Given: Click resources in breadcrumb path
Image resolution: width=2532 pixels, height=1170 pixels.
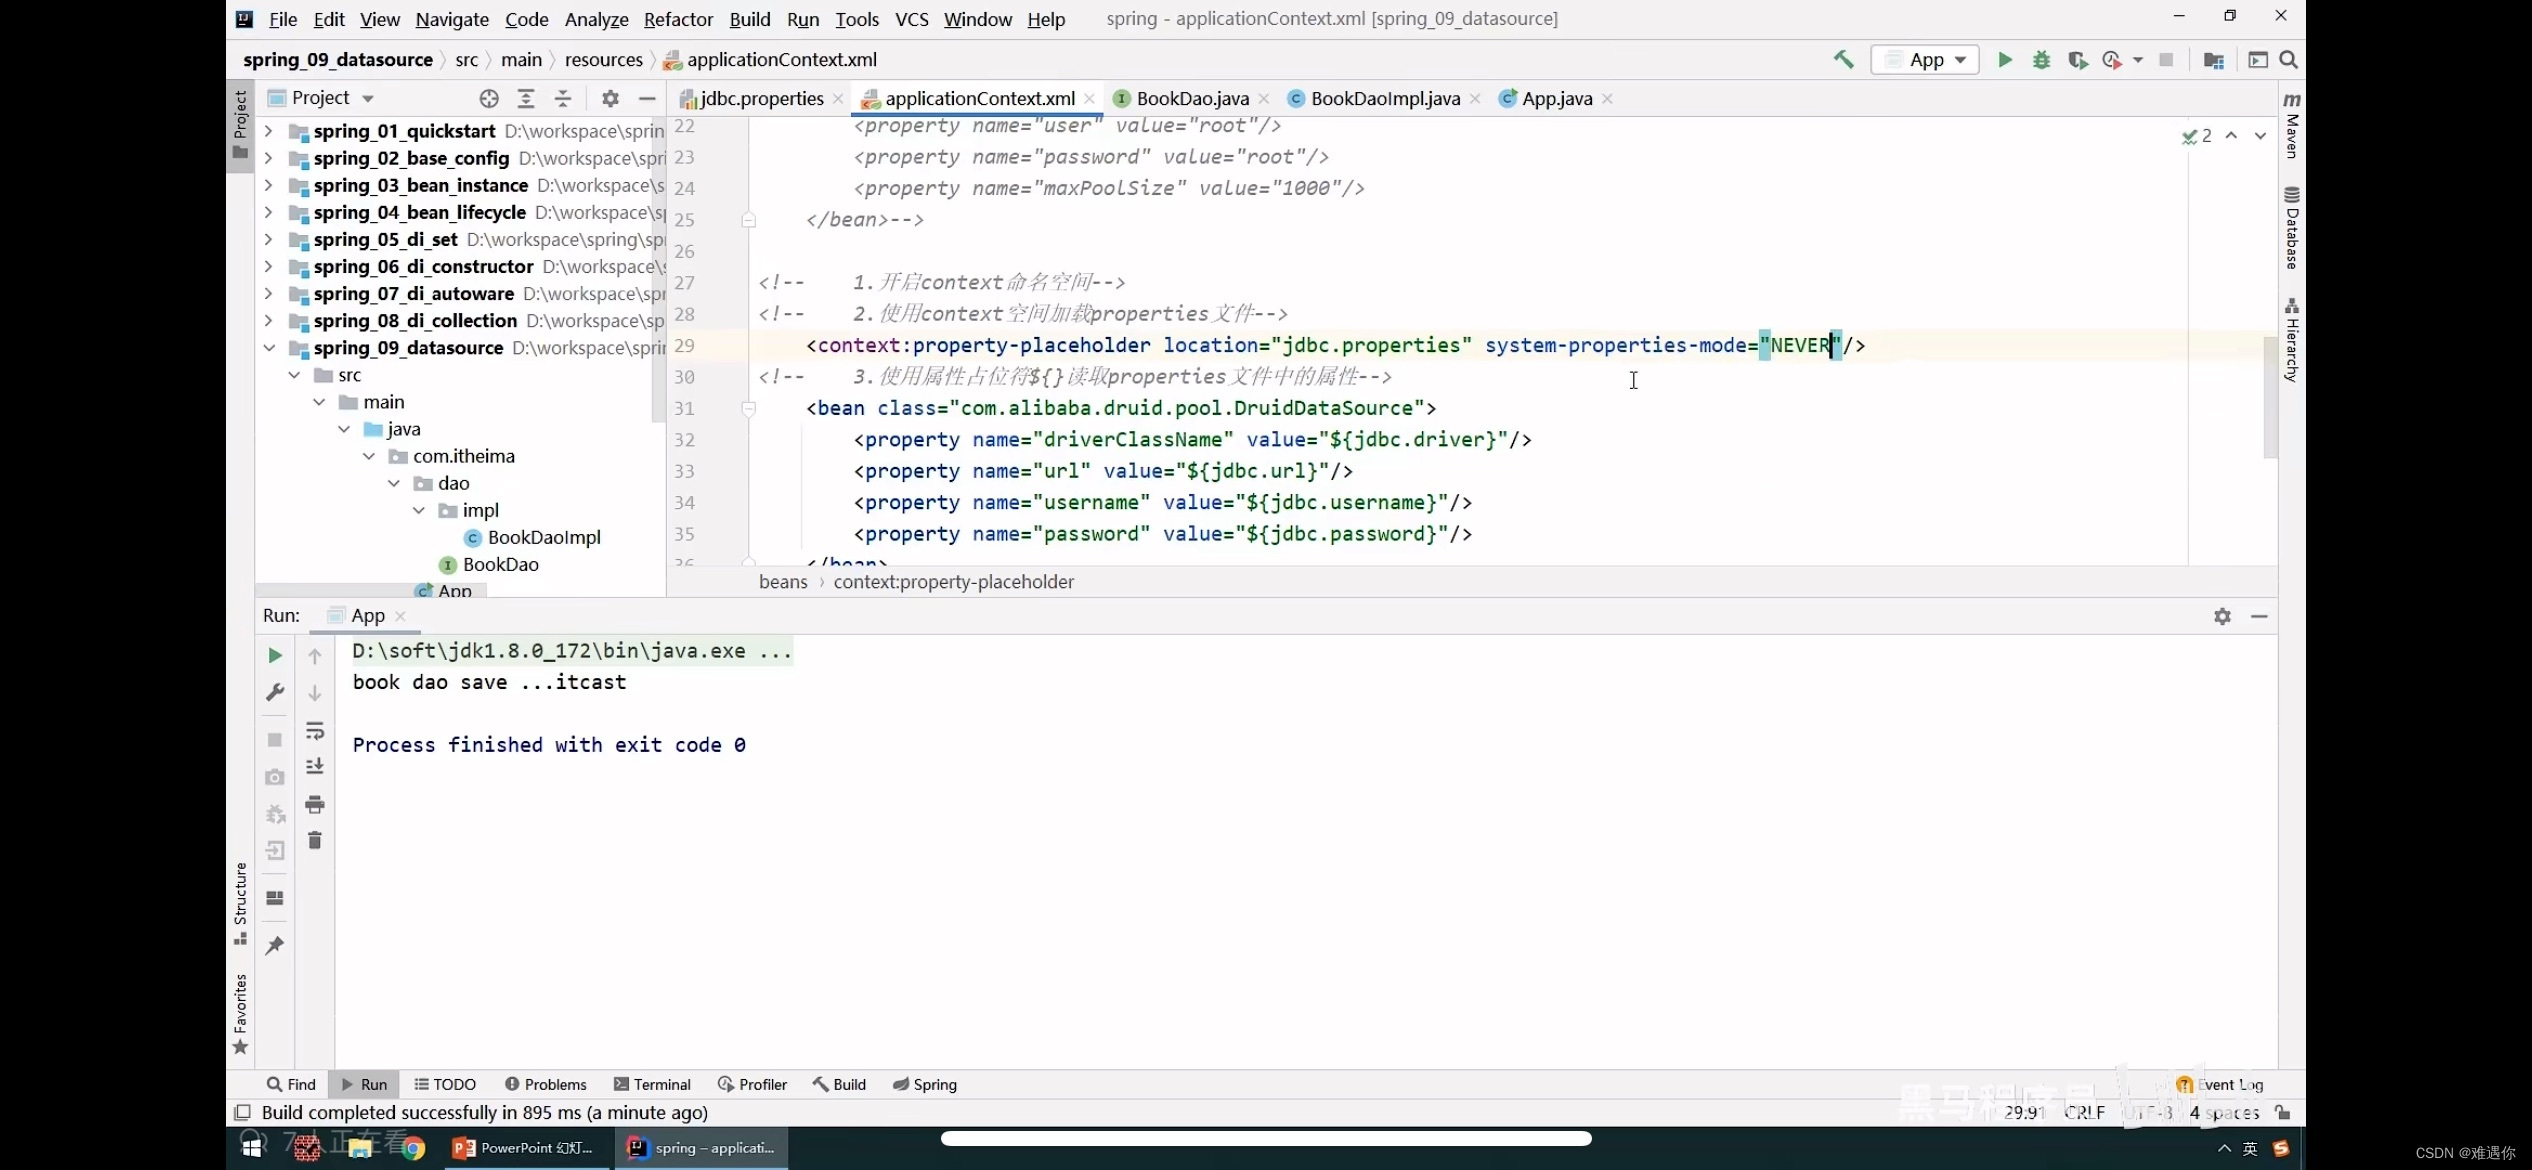Looking at the screenshot, I should pos(603,60).
